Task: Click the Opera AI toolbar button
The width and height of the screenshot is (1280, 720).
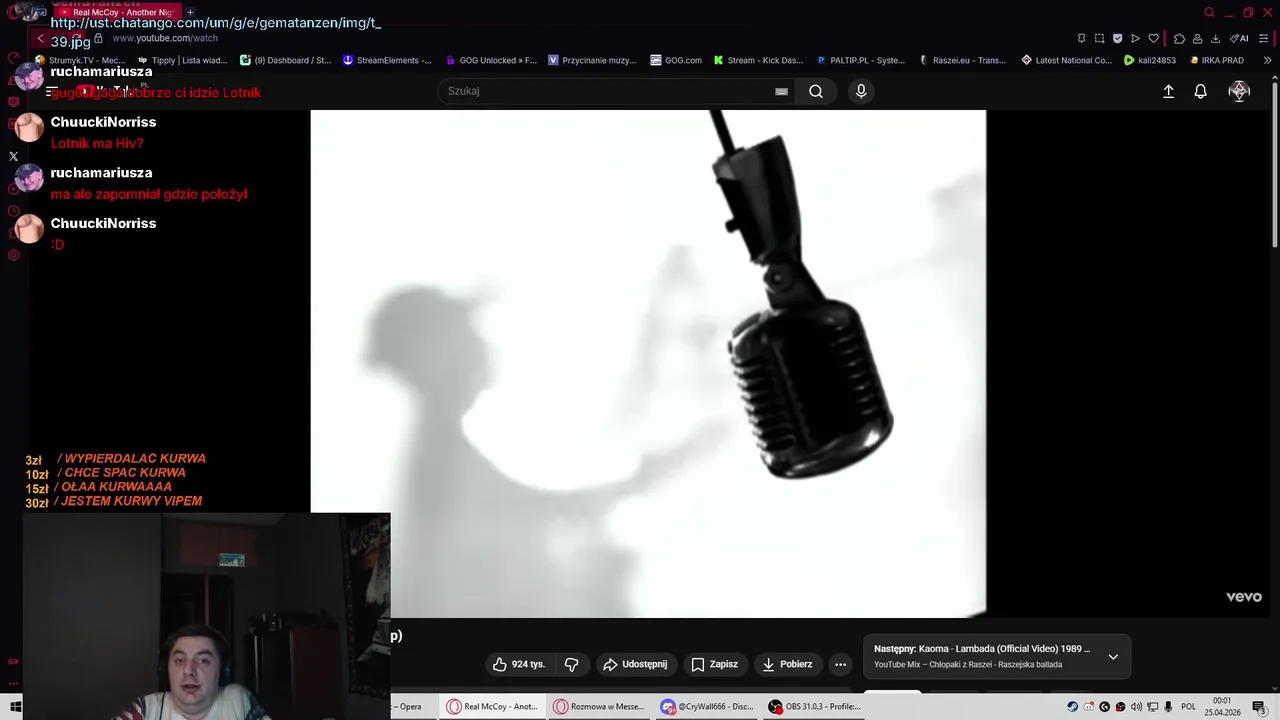Action: pos(1239,38)
